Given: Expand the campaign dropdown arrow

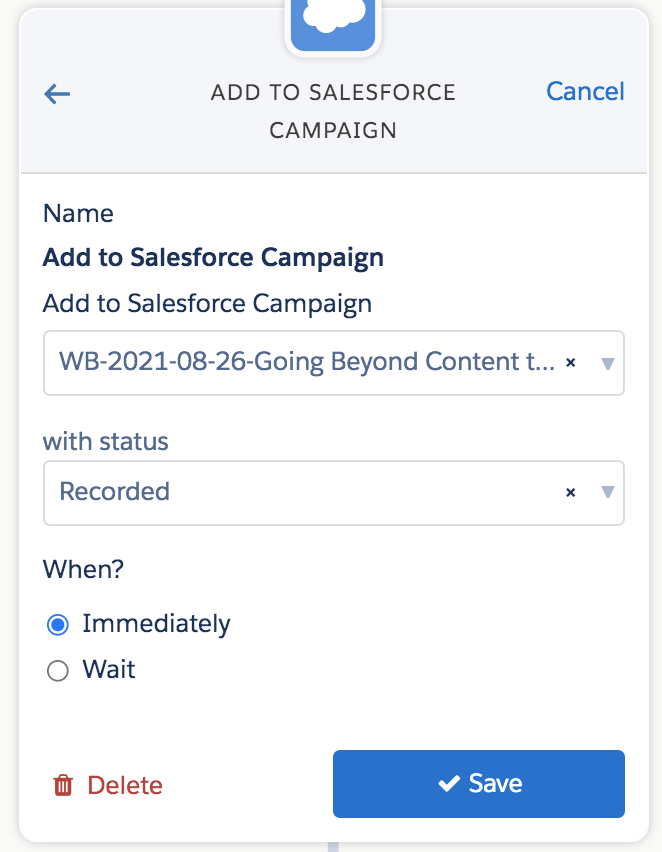Looking at the screenshot, I should coord(608,363).
